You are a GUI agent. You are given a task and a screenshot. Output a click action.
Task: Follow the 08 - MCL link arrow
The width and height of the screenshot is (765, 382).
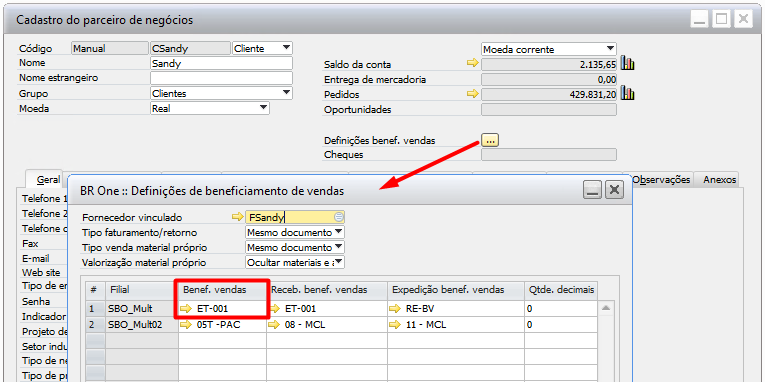[x=275, y=324]
